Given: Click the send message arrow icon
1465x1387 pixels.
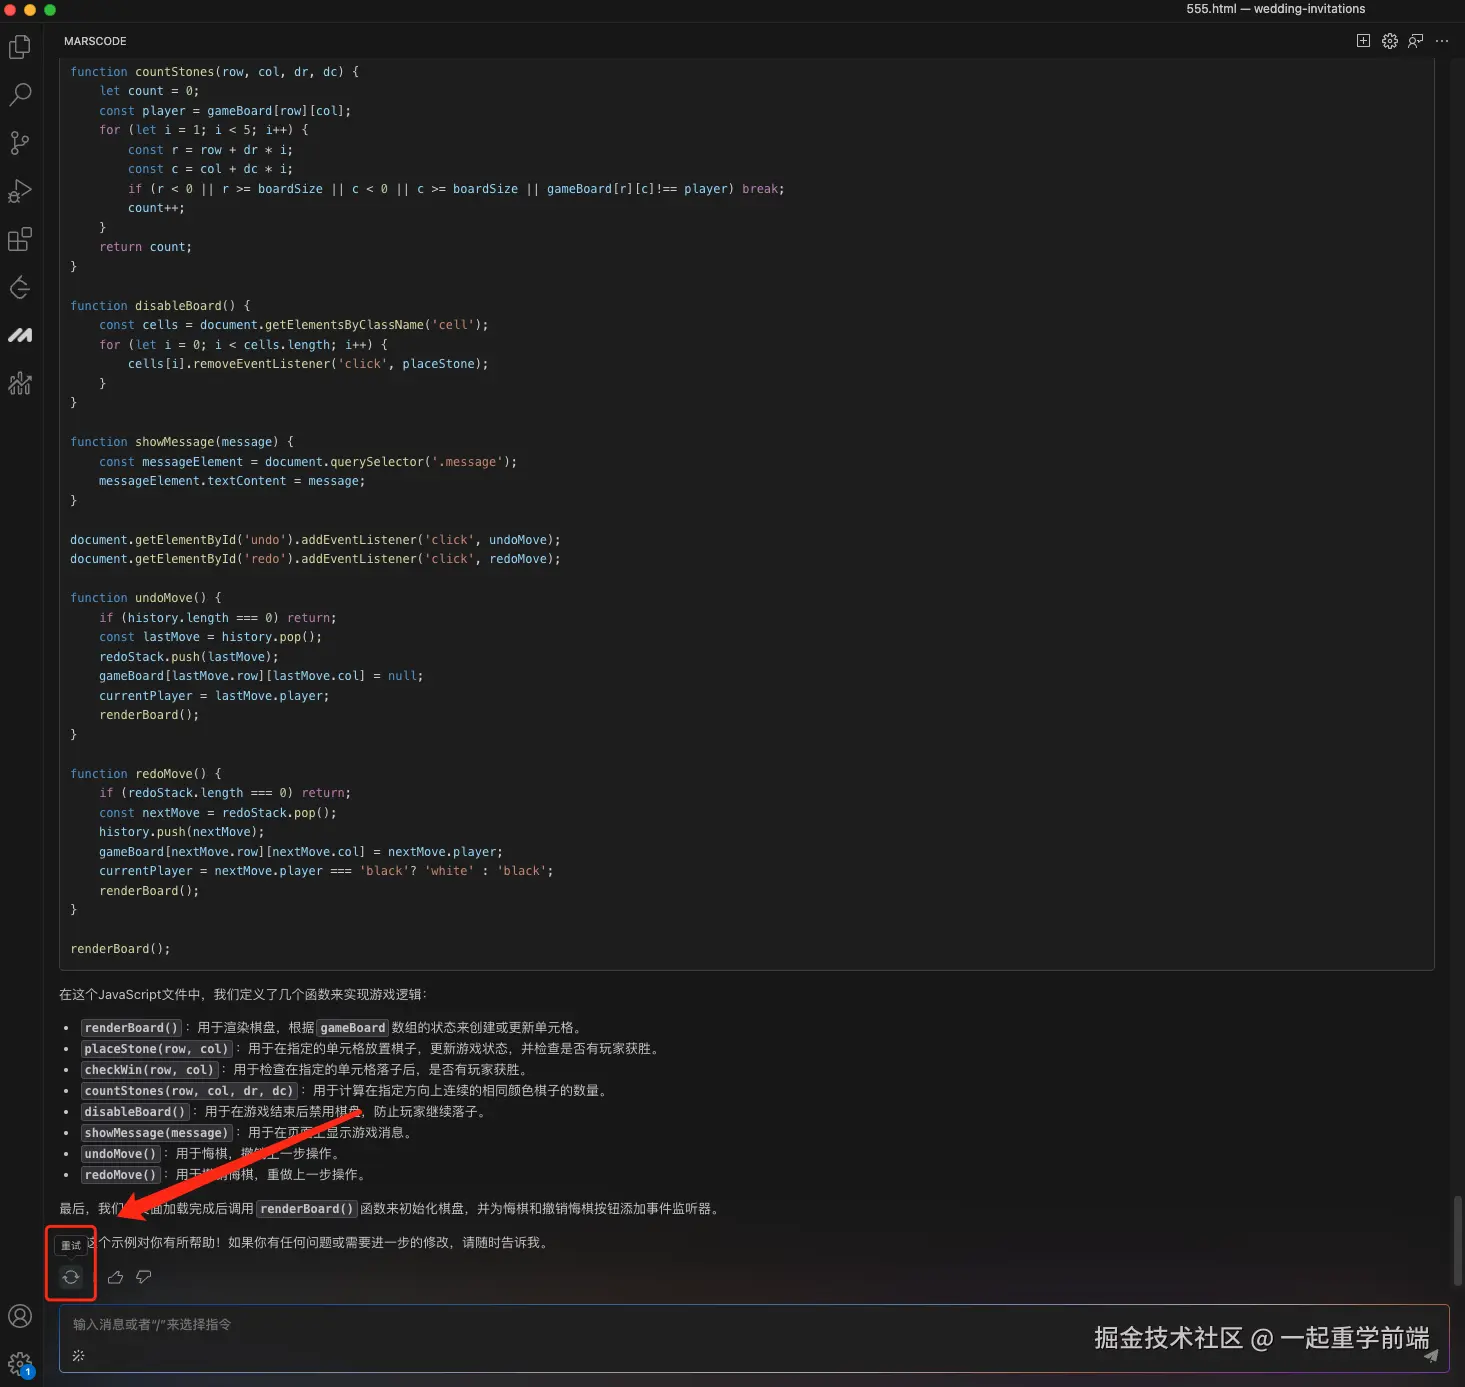Looking at the screenshot, I should point(1431,1356).
